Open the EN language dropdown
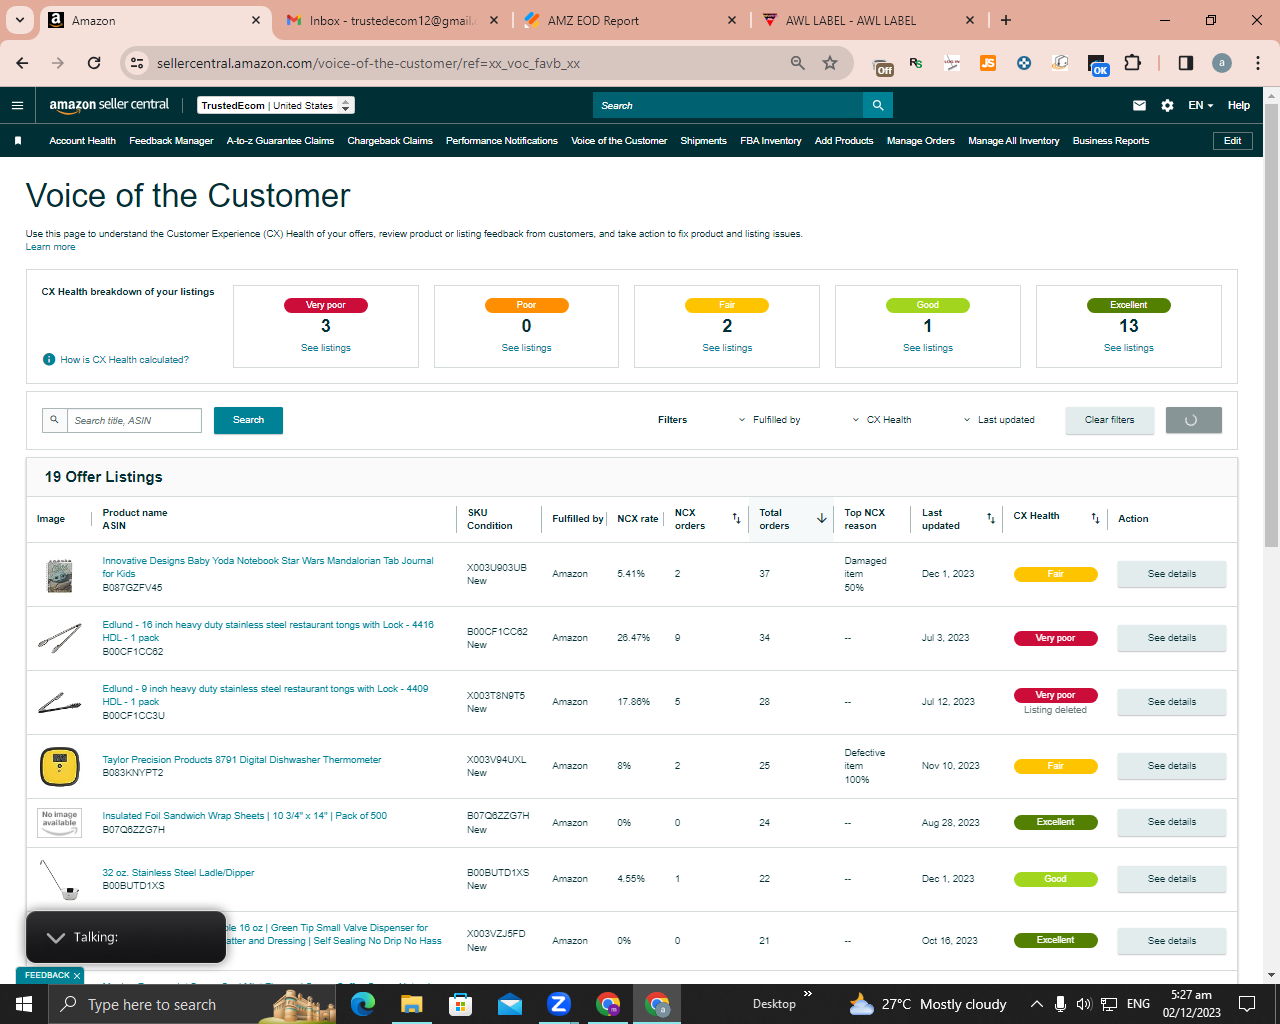The image size is (1280, 1024). click(x=1200, y=105)
